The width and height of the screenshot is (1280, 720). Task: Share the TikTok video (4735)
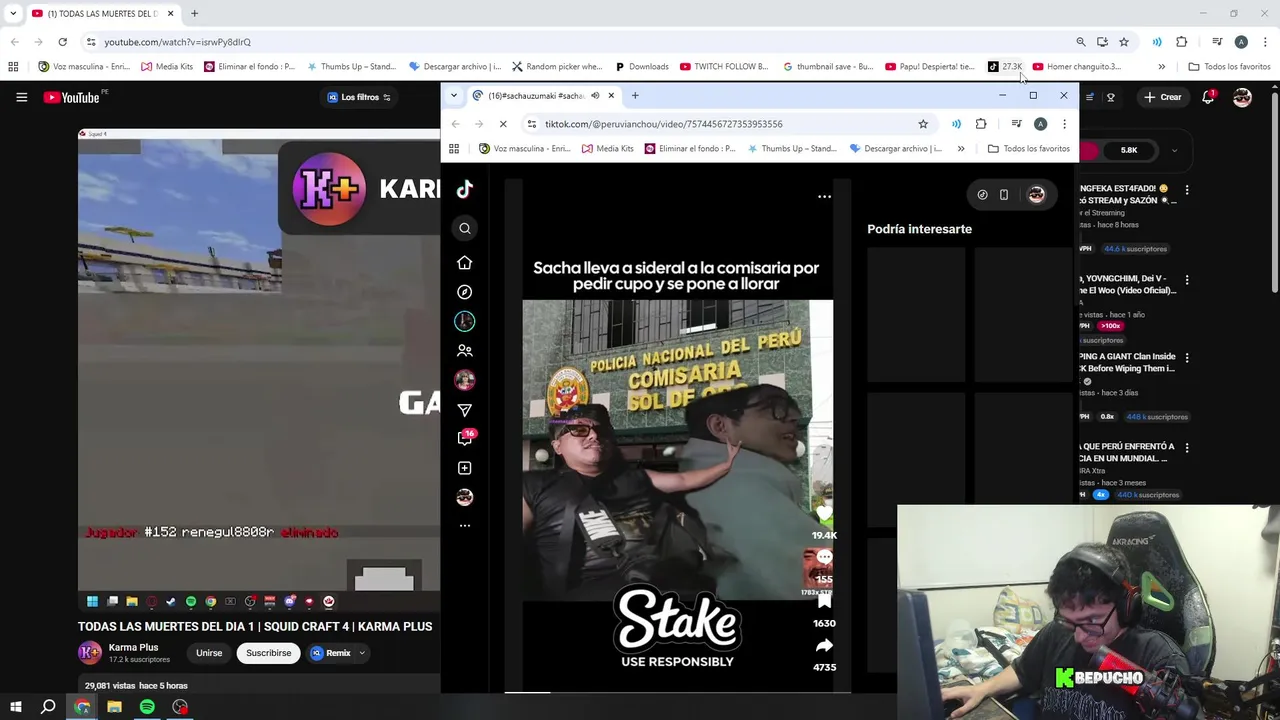(824, 646)
